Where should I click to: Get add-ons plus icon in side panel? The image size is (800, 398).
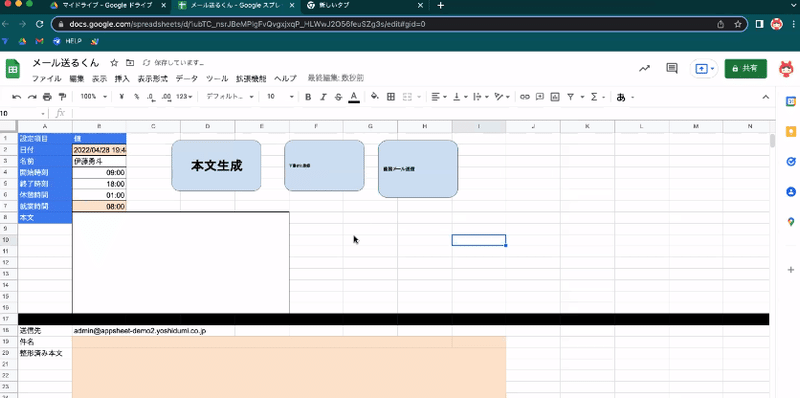[x=791, y=269]
